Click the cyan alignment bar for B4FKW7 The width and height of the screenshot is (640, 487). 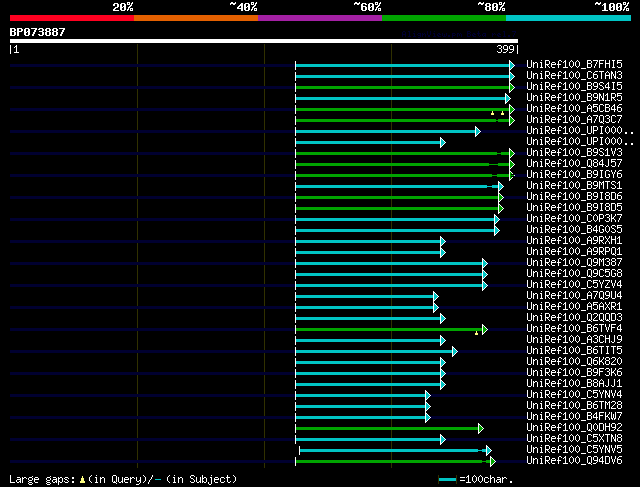[x=361, y=418]
